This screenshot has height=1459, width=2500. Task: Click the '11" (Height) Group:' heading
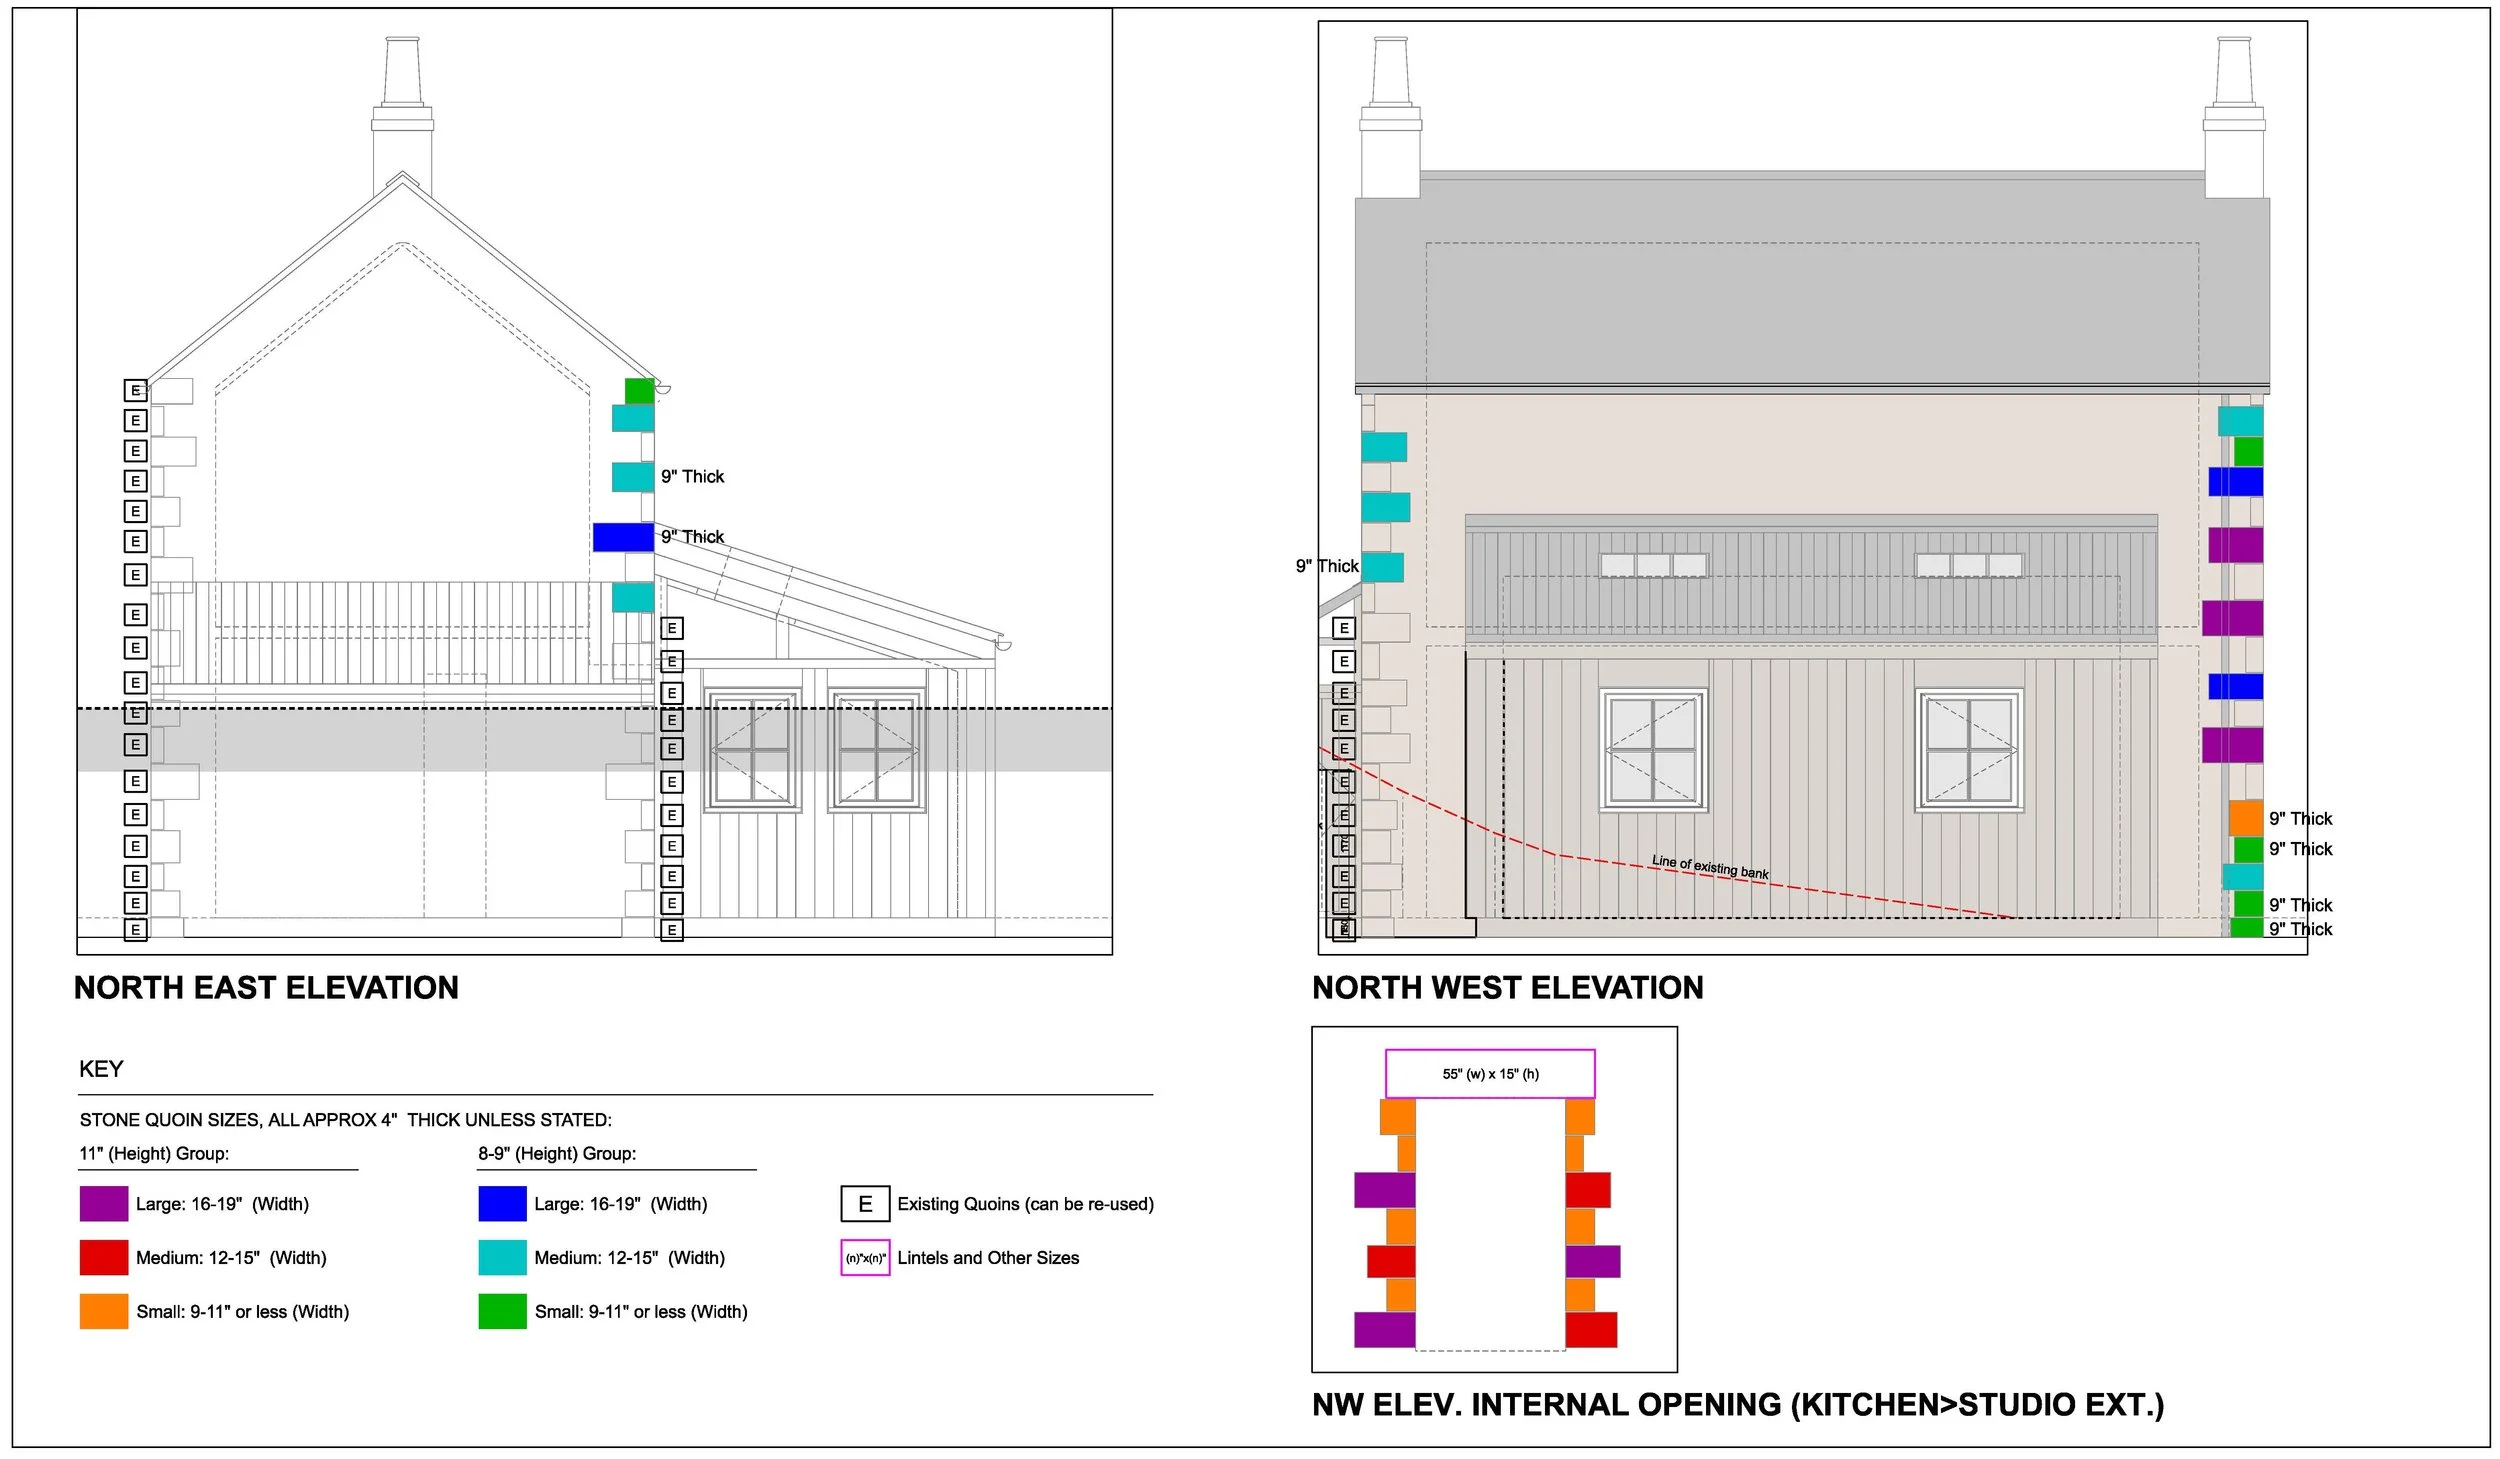154,1153
